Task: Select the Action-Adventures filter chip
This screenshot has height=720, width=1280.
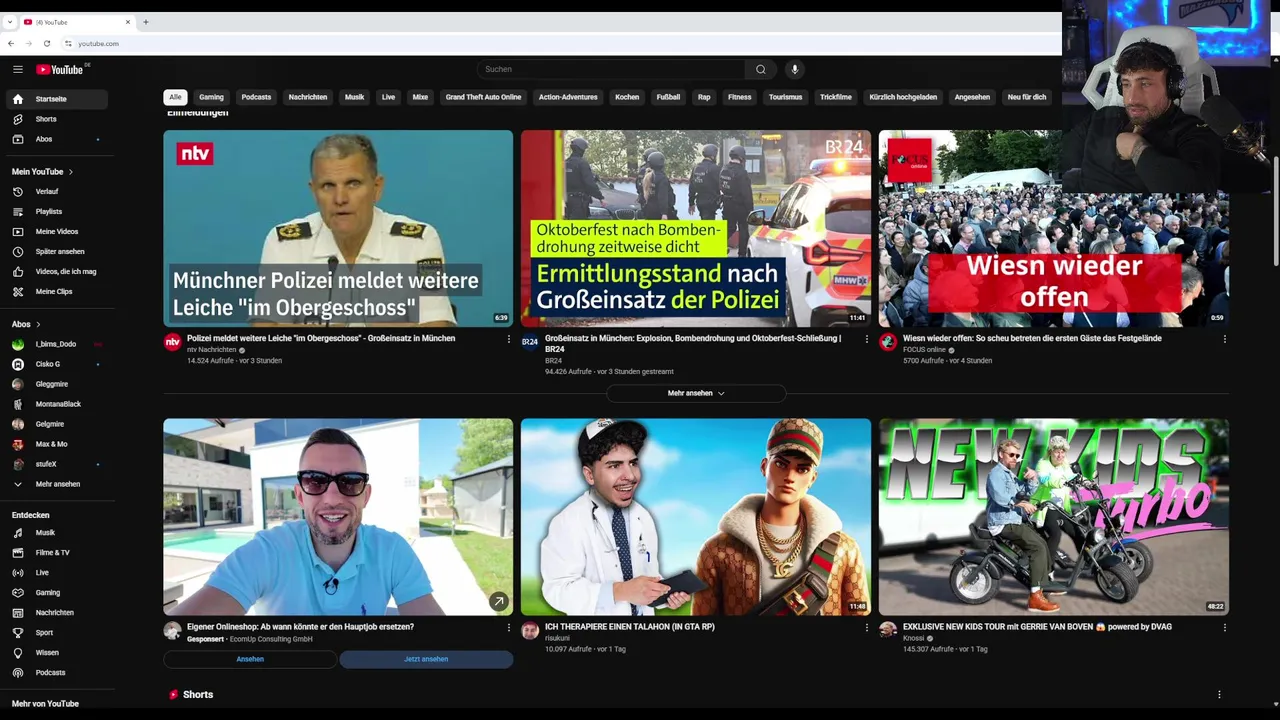Action: tap(568, 97)
